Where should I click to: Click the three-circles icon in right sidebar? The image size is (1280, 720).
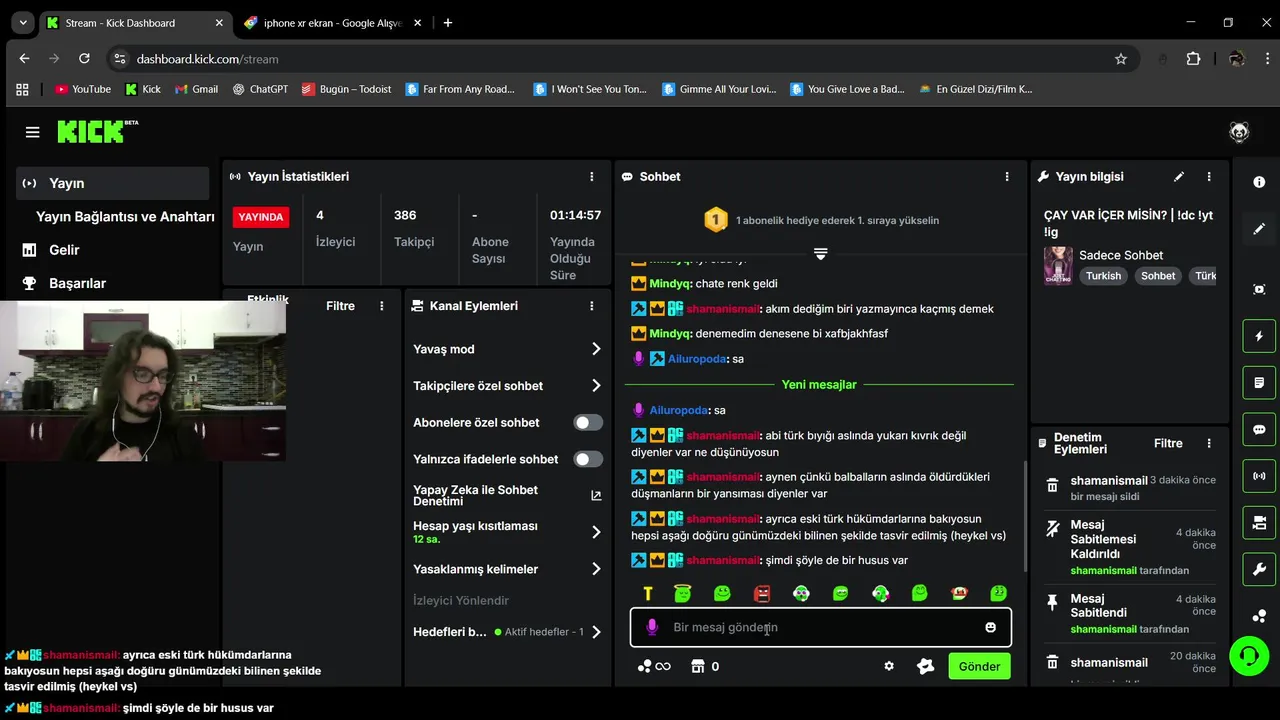coord(1259,616)
